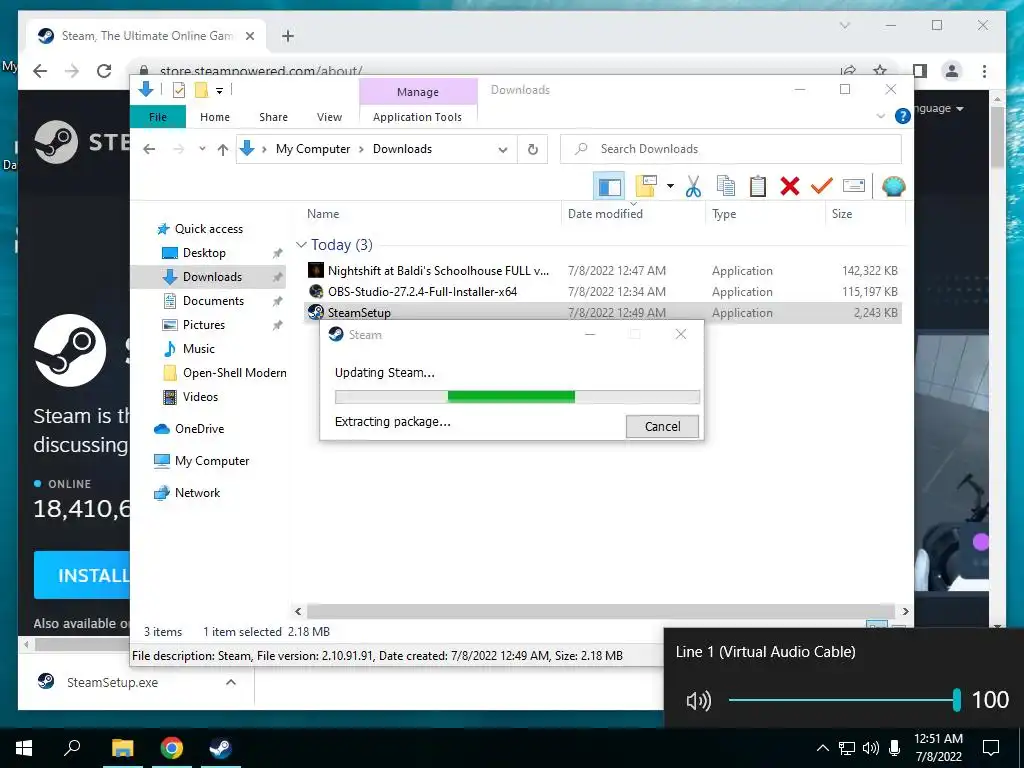Click New Folder icon in quick access toolbar
Viewport: 1024px width, 768px height.
point(202,91)
